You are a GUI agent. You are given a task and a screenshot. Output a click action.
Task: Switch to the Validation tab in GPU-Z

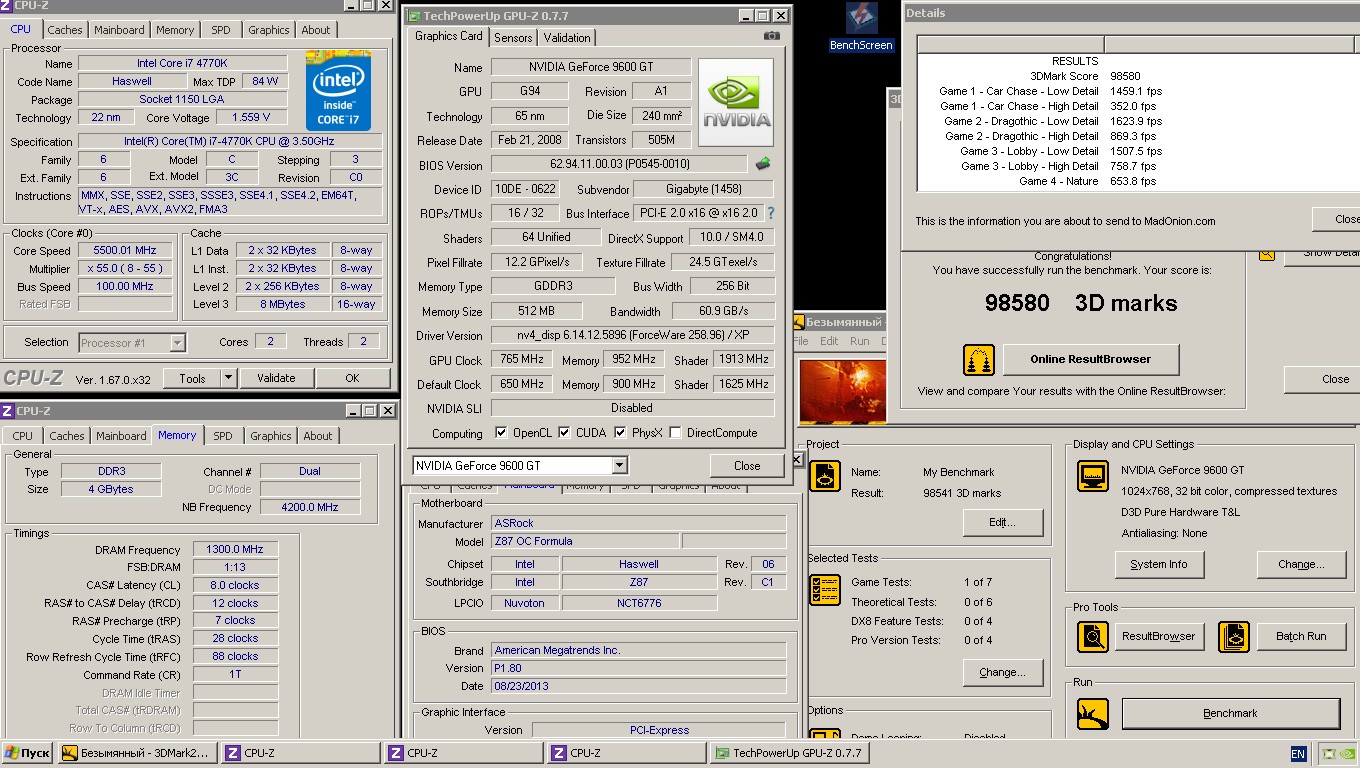click(567, 38)
